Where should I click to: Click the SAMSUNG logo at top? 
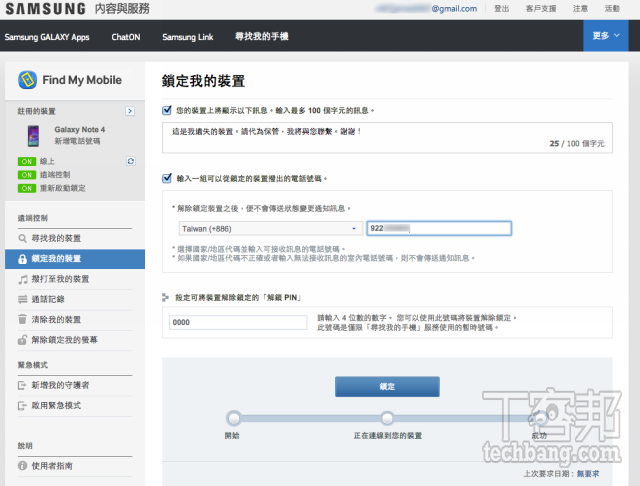pos(45,9)
